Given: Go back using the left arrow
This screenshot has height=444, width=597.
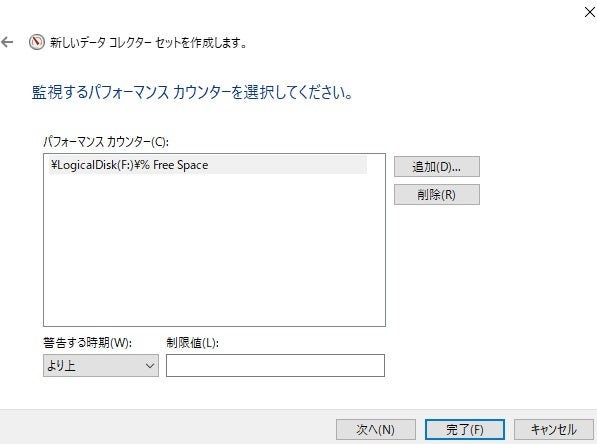Looking at the screenshot, I should pyautogui.click(x=7, y=42).
